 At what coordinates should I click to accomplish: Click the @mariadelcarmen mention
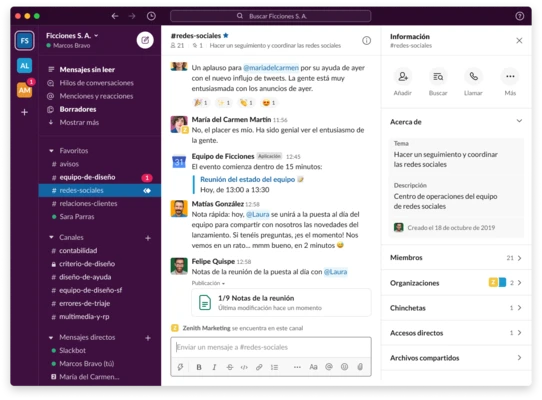(271, 68)
